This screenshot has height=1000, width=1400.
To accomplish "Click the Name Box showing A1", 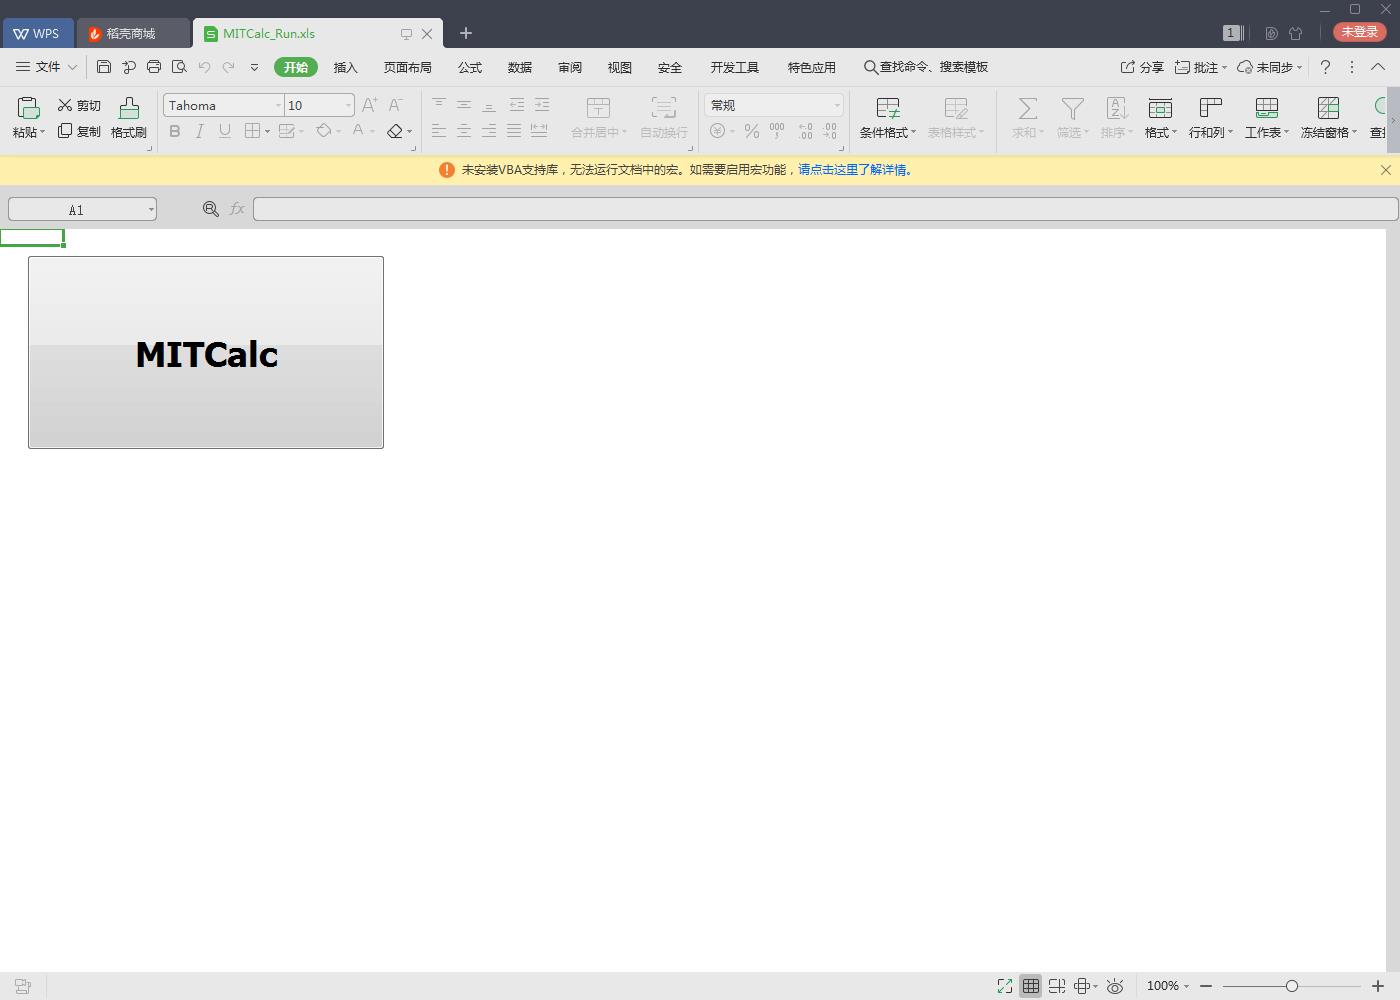I will click(x=82, y=209).
